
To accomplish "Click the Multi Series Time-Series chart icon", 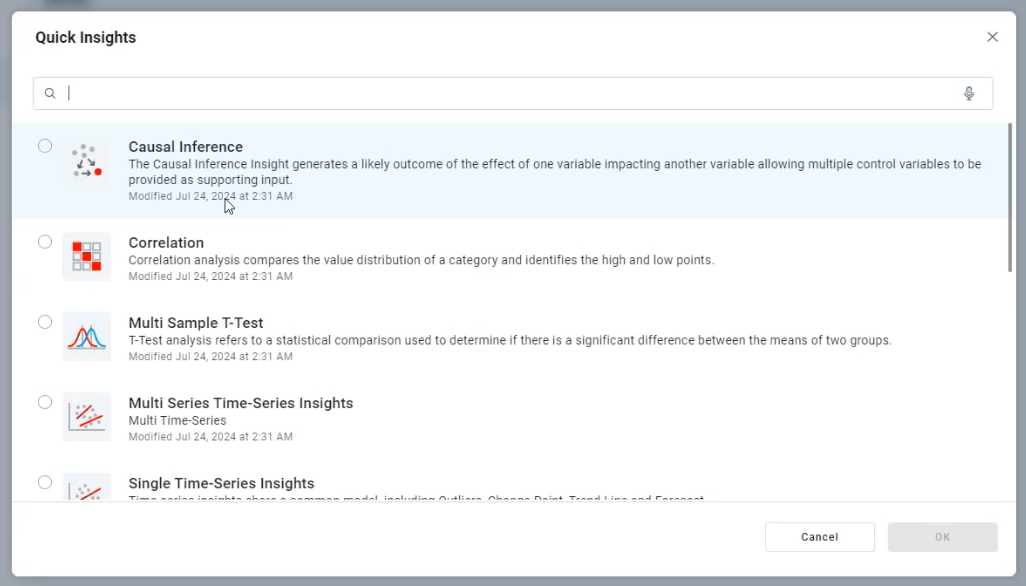I will (x=86, y=417).
